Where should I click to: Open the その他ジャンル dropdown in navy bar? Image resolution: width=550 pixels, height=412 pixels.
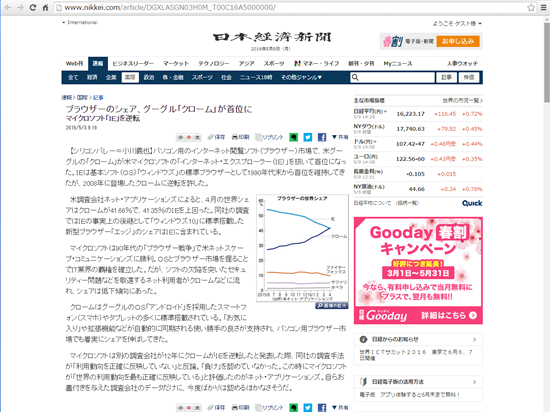[301, 77]
